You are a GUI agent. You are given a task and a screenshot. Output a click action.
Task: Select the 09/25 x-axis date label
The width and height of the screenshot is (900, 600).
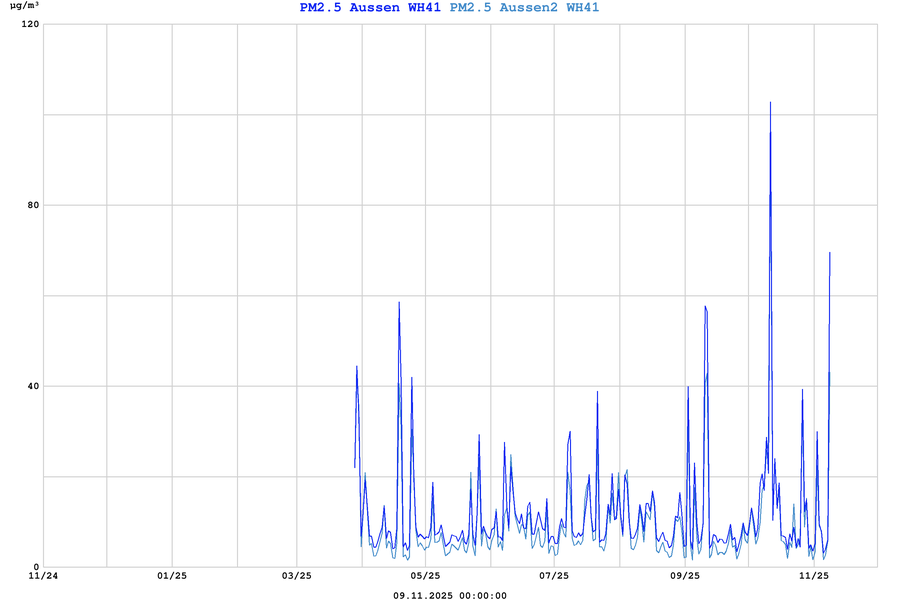coord(685,576)
